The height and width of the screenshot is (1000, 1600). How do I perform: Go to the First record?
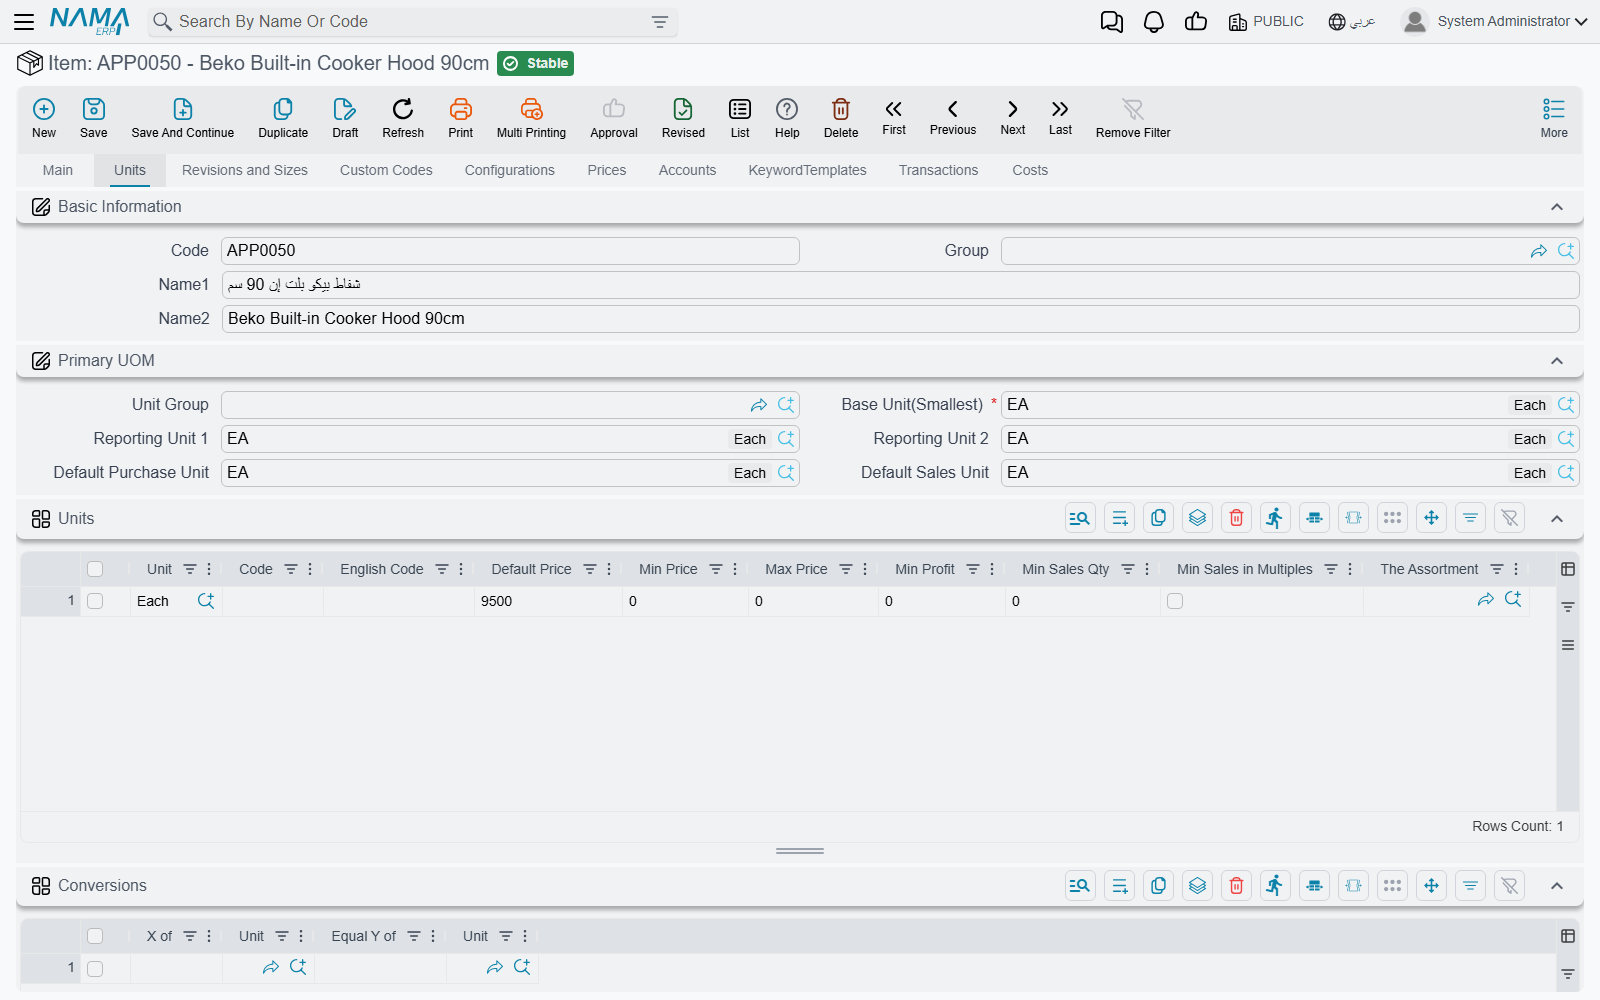pos(894,117)
